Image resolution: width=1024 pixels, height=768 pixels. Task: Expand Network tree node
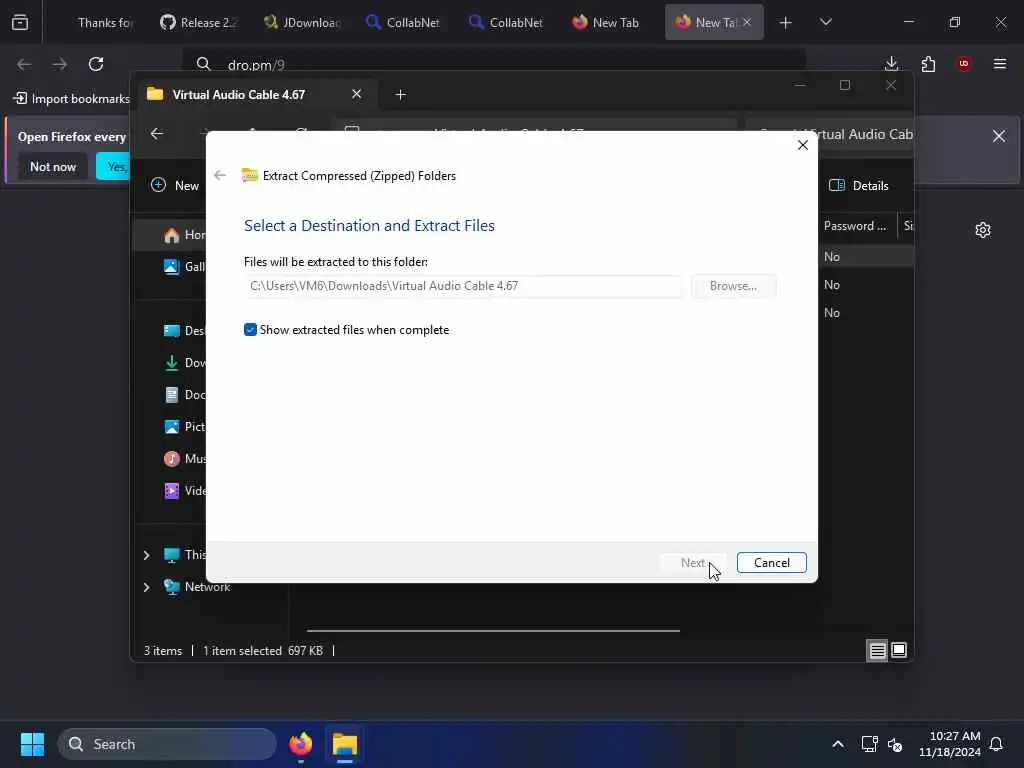[x=146, y=587]
